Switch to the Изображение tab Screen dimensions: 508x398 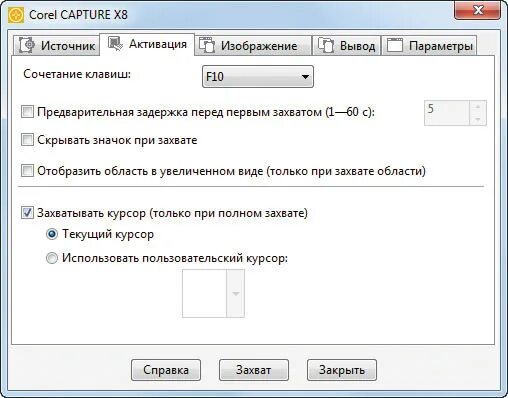point(253,45)
